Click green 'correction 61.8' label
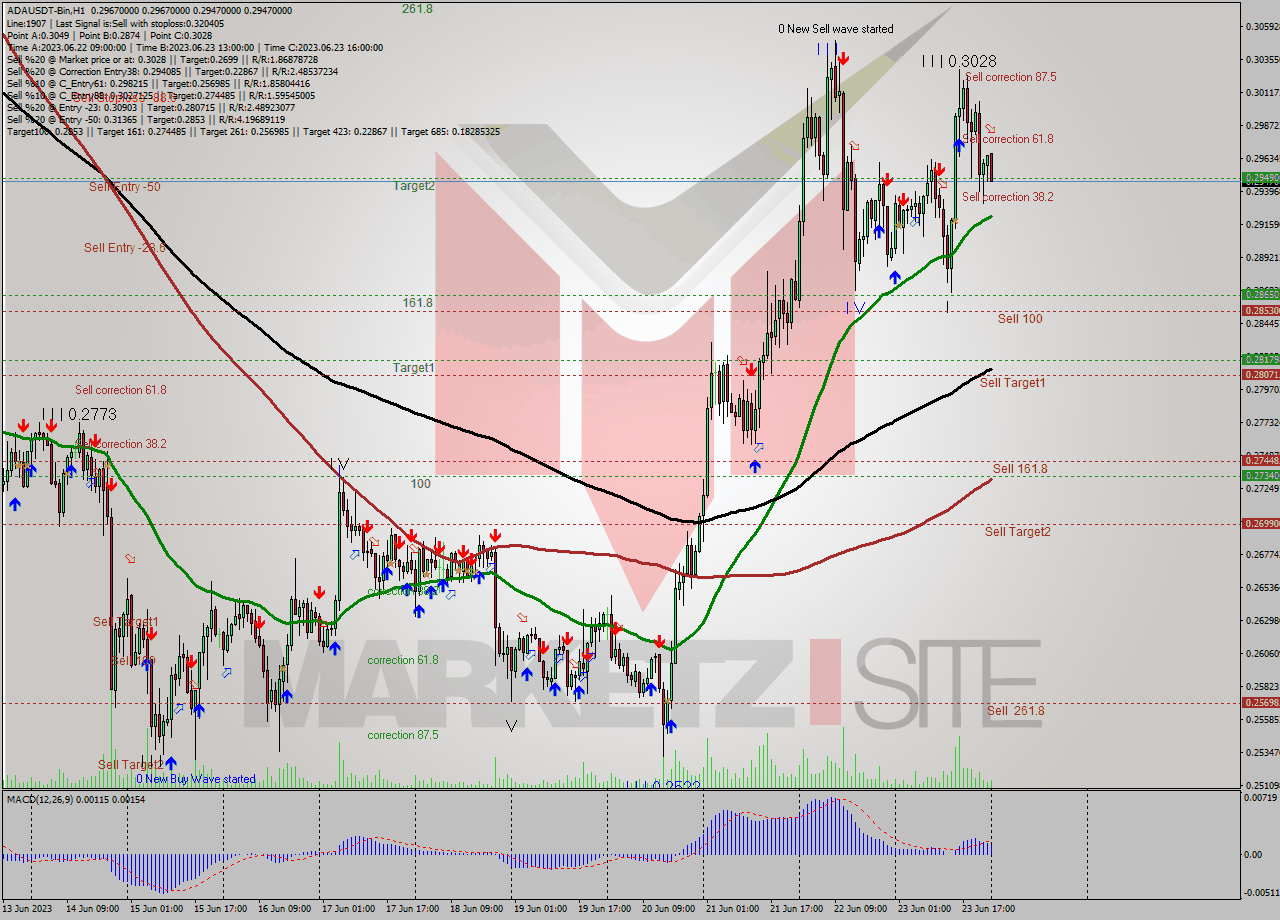The width and height of the screenshot is (1280, 920). (403, 660)
